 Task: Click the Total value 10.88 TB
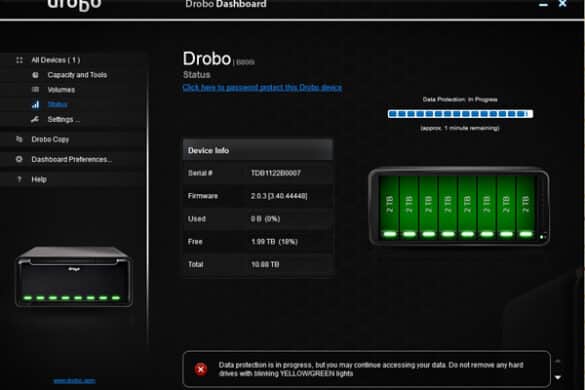(265, 265)
